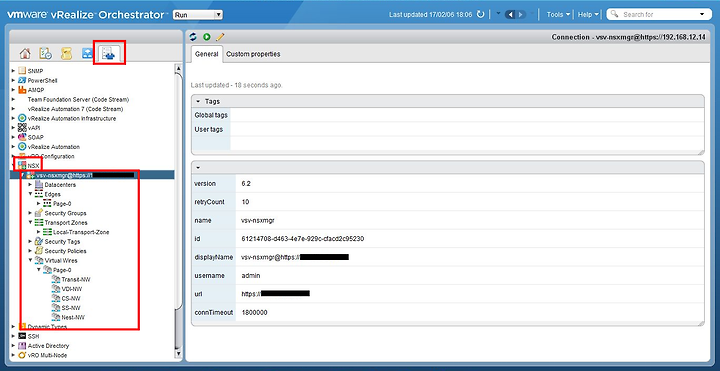Open the workflows view icon

[x=87, y=53]
